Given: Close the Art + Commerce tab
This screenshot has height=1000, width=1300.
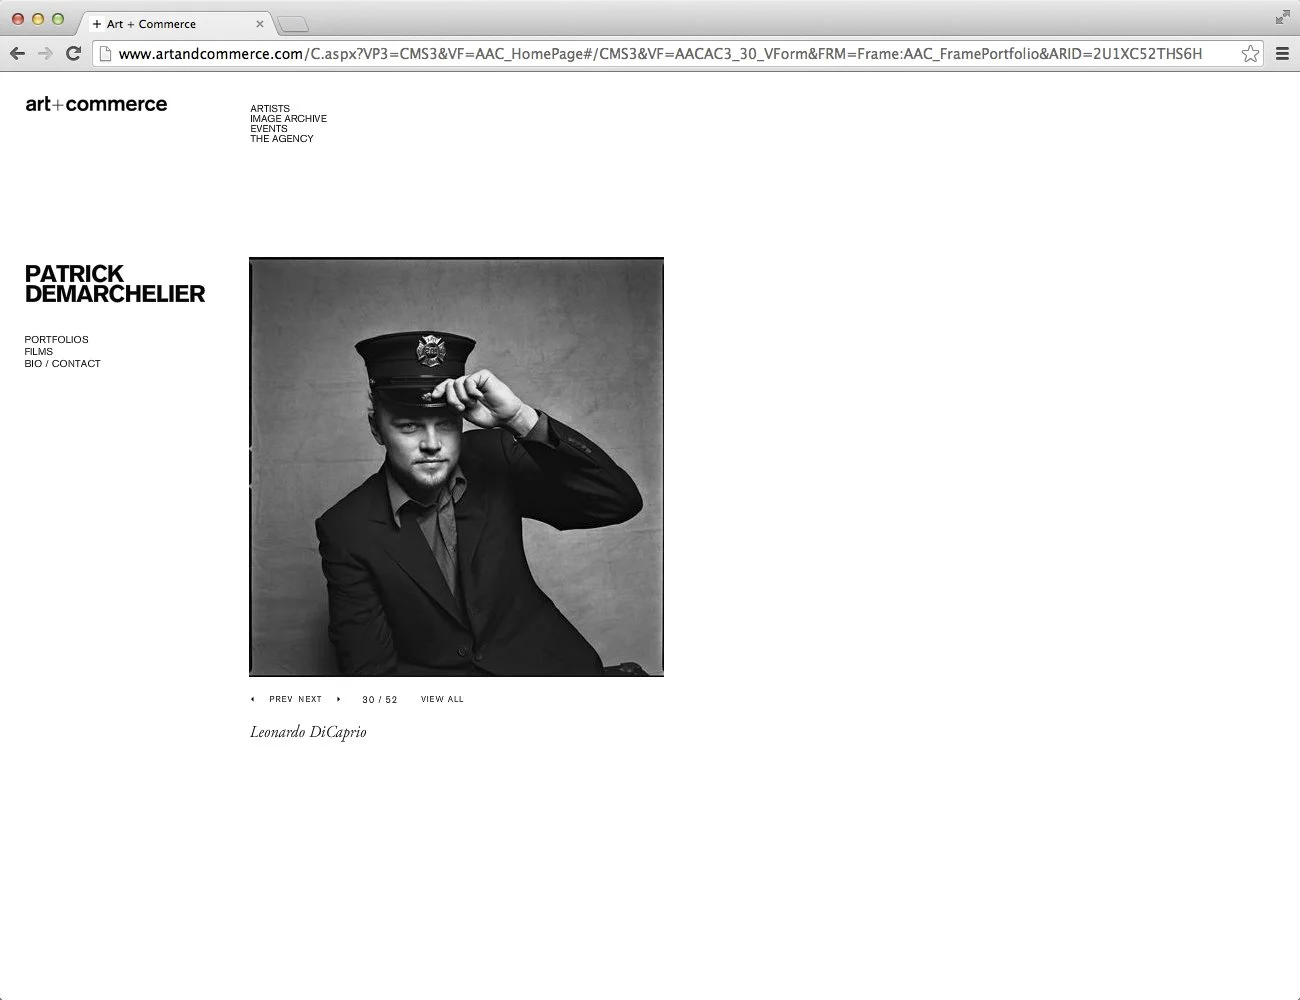Looking at the screenshot, I should click(260, 24).
